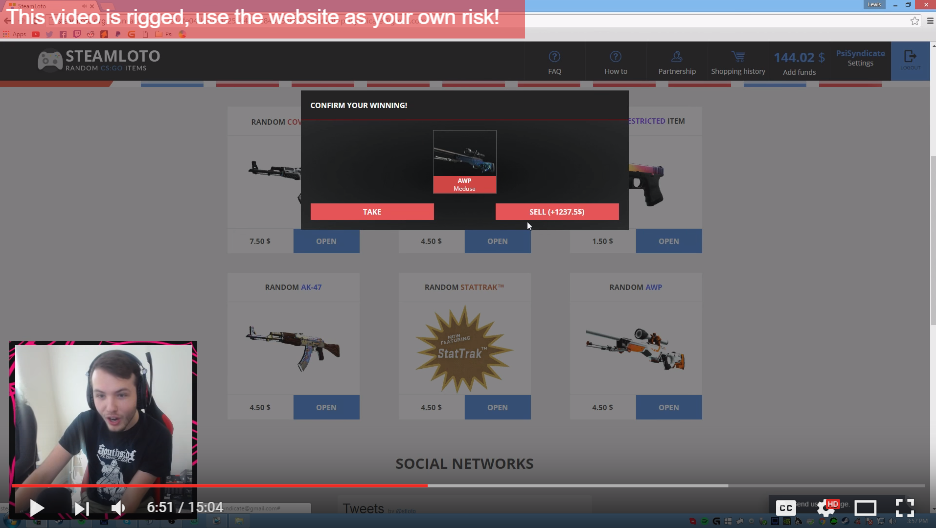Open the Random AWP case
Image resolution: width=936 pixels, height=528 pixels.
669,407
